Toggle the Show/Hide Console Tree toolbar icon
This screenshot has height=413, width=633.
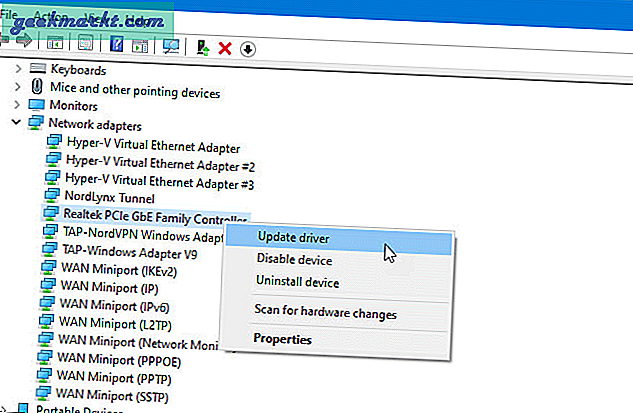[54, 42]
